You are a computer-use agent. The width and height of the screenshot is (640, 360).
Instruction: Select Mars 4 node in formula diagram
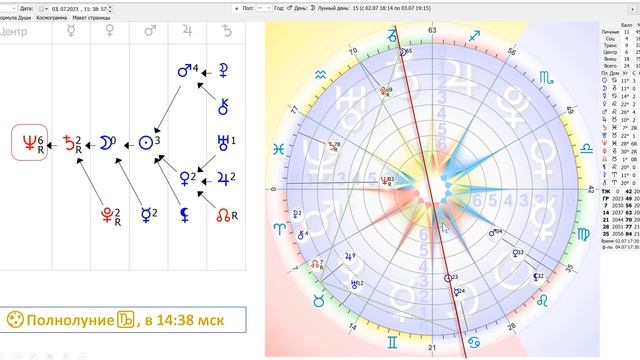point(187,70)
